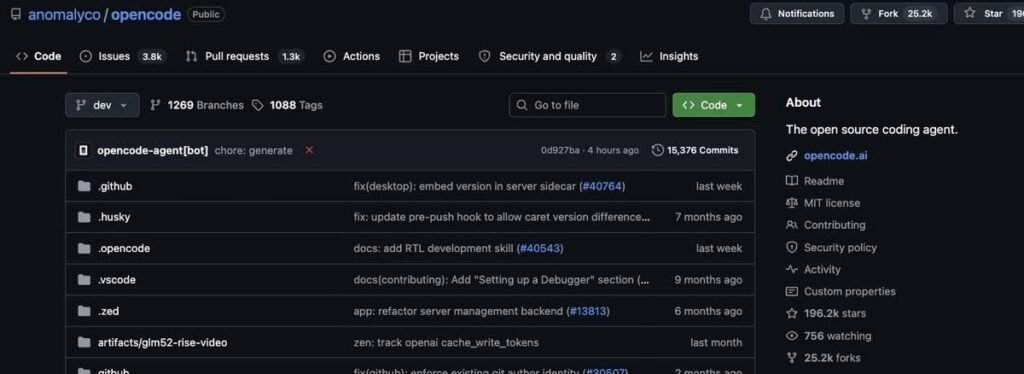Open pull request link #40764
Screen dimensions: 1024x374
click(602, 186)
